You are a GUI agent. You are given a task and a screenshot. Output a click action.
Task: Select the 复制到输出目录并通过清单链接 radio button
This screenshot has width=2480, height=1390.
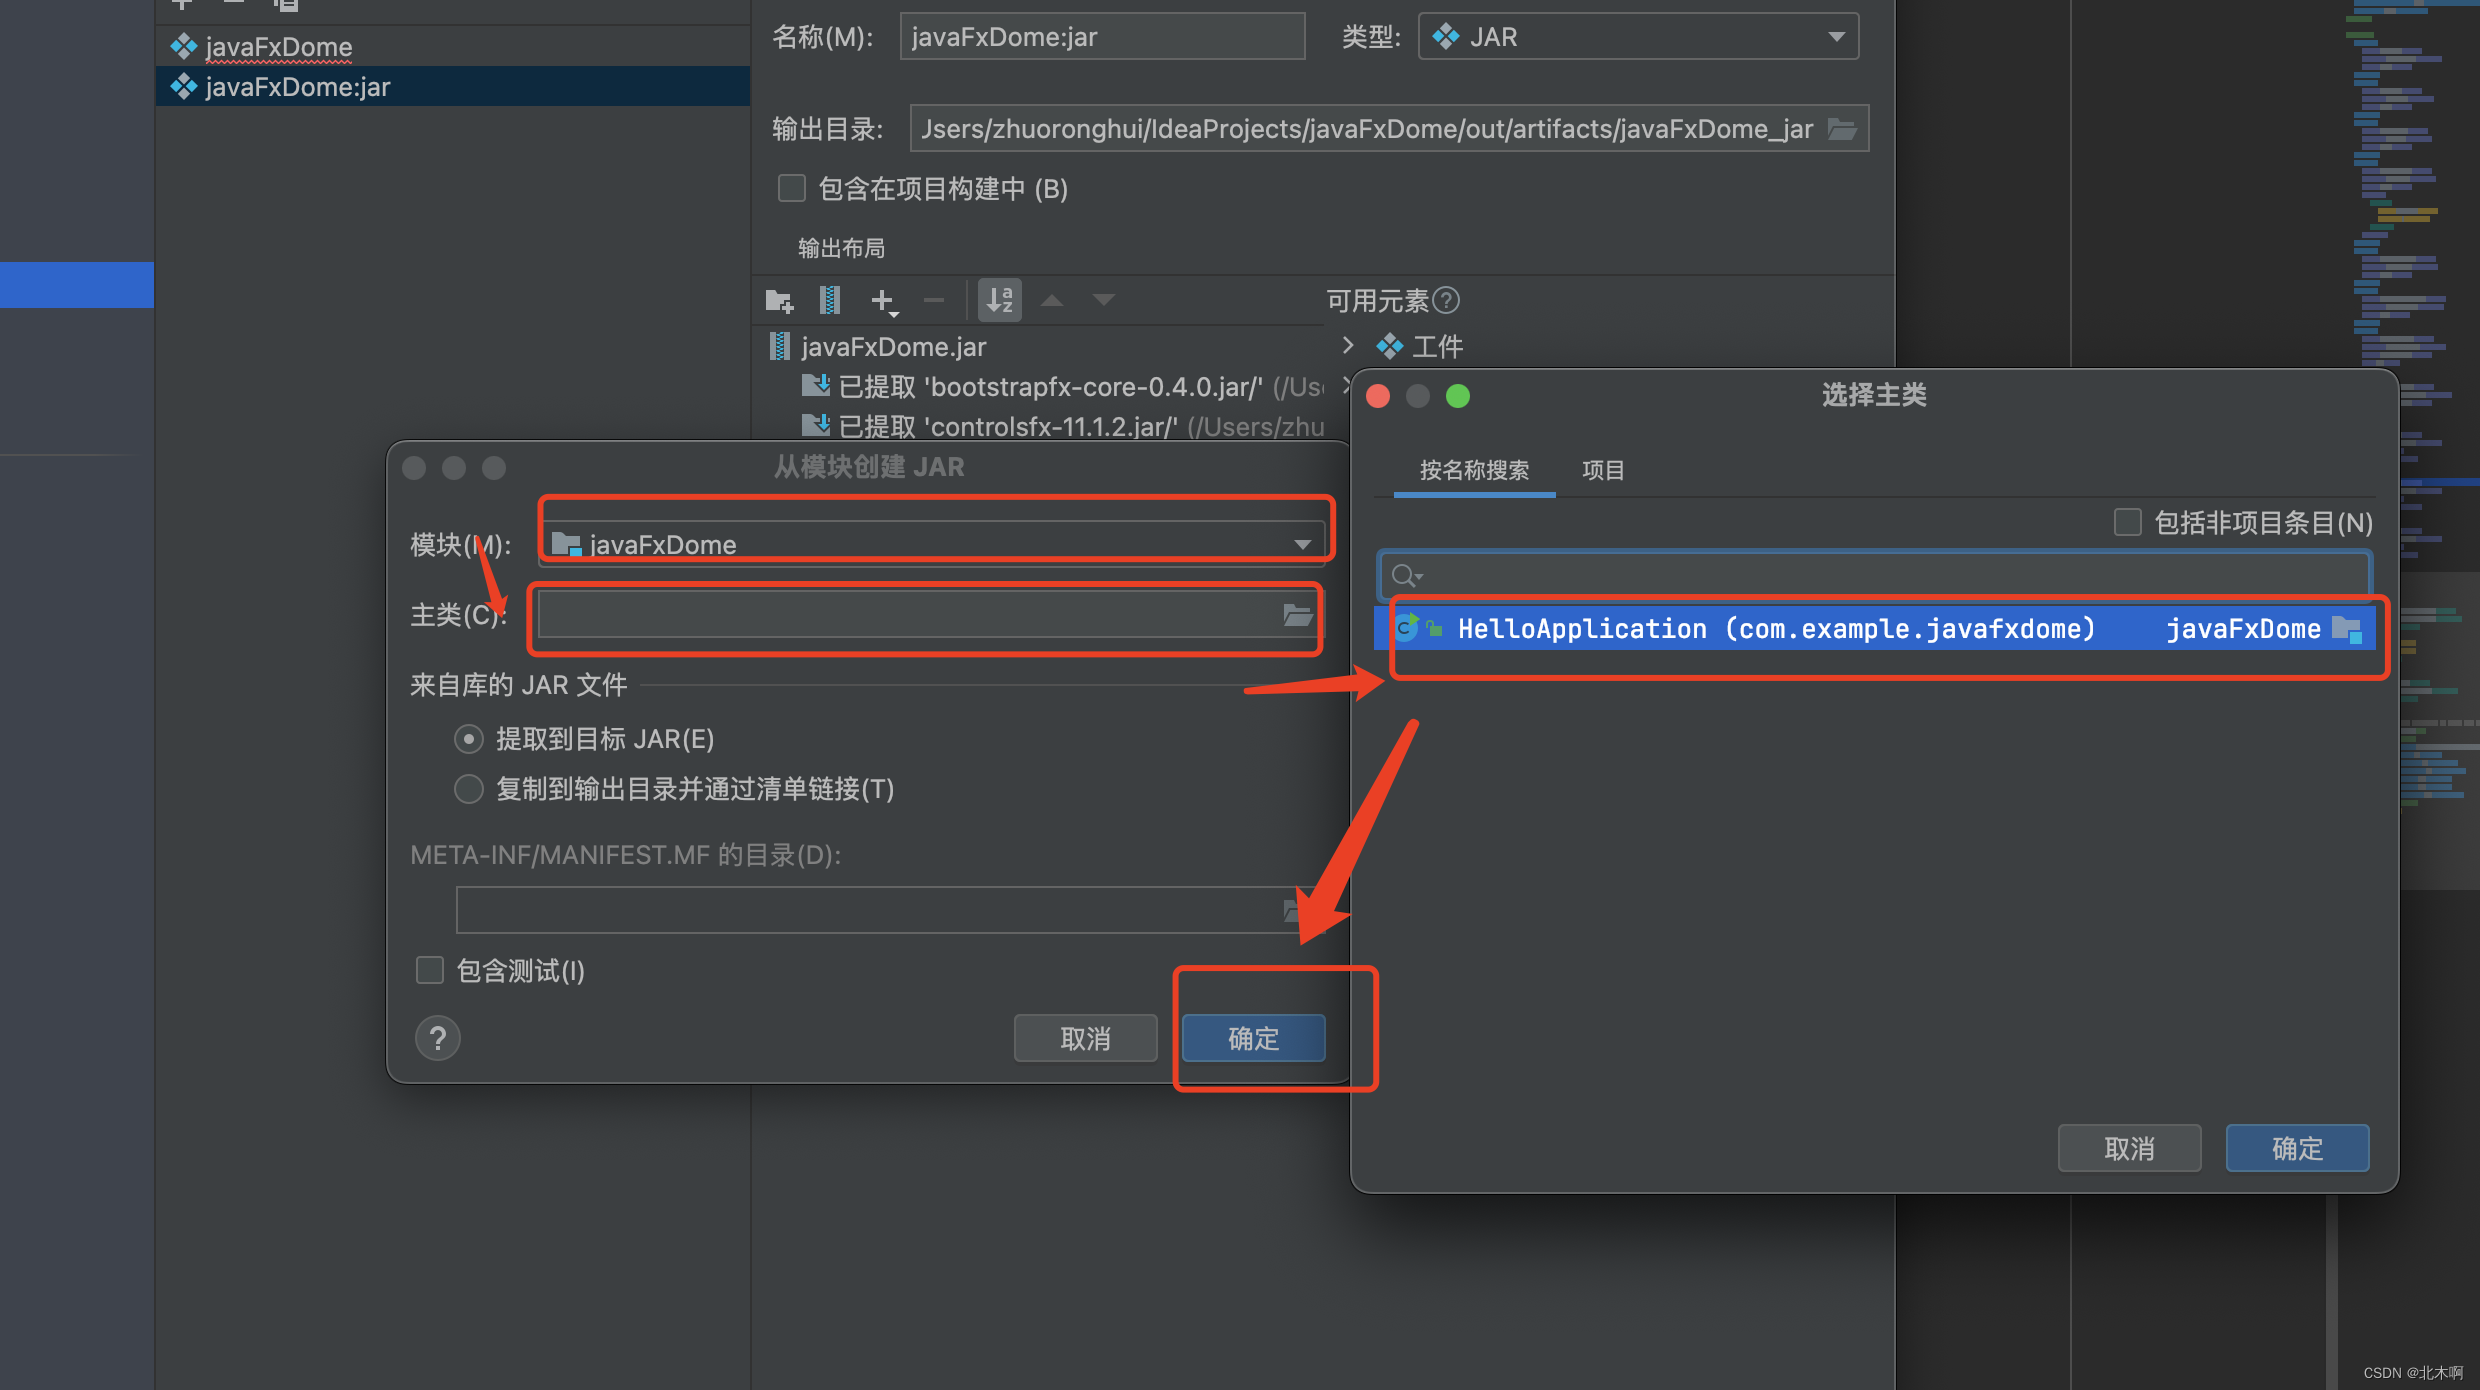(x=468, y=789)
